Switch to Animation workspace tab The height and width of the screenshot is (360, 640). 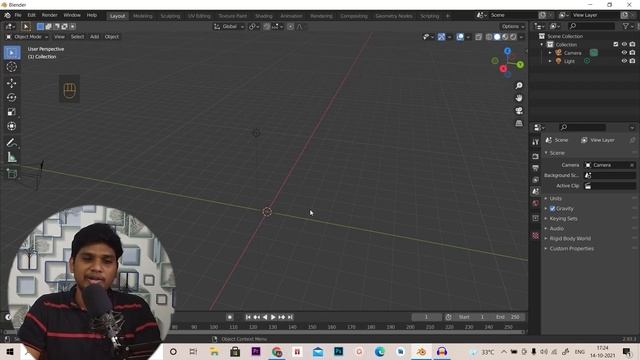coord(291,16)
